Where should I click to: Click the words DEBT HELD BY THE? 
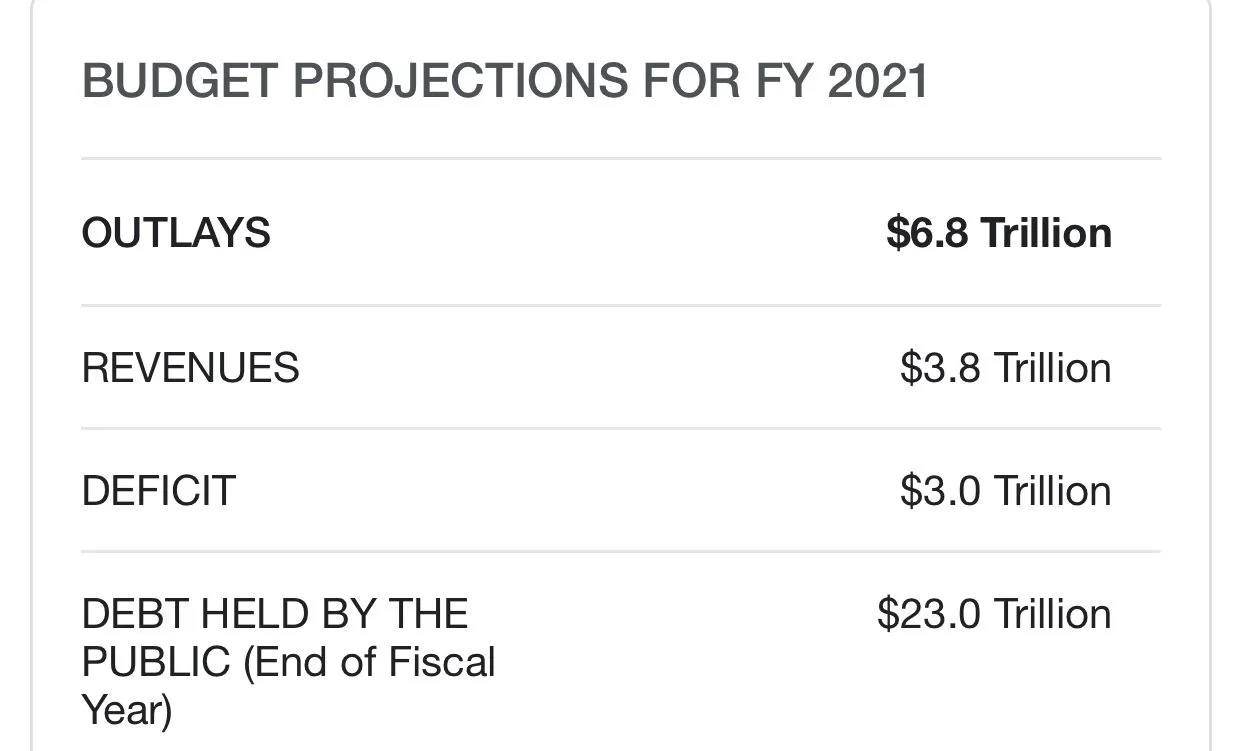coord(275,614)
